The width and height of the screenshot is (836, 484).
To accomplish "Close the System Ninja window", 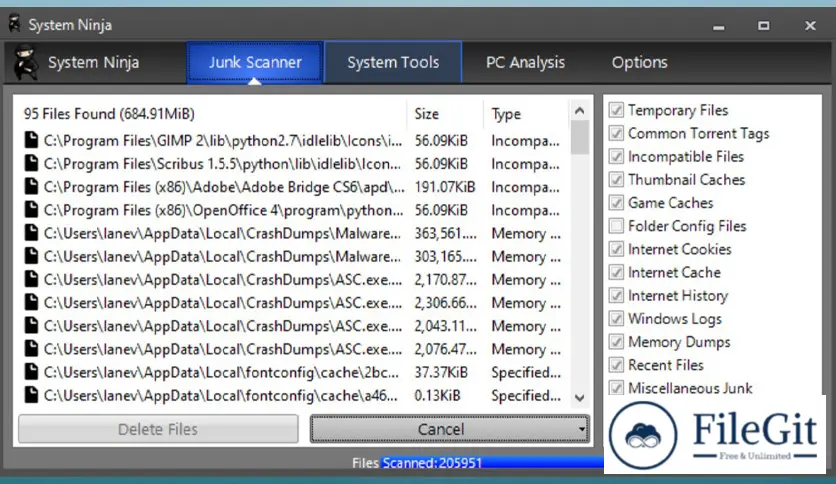I will (x=810, y=26).
